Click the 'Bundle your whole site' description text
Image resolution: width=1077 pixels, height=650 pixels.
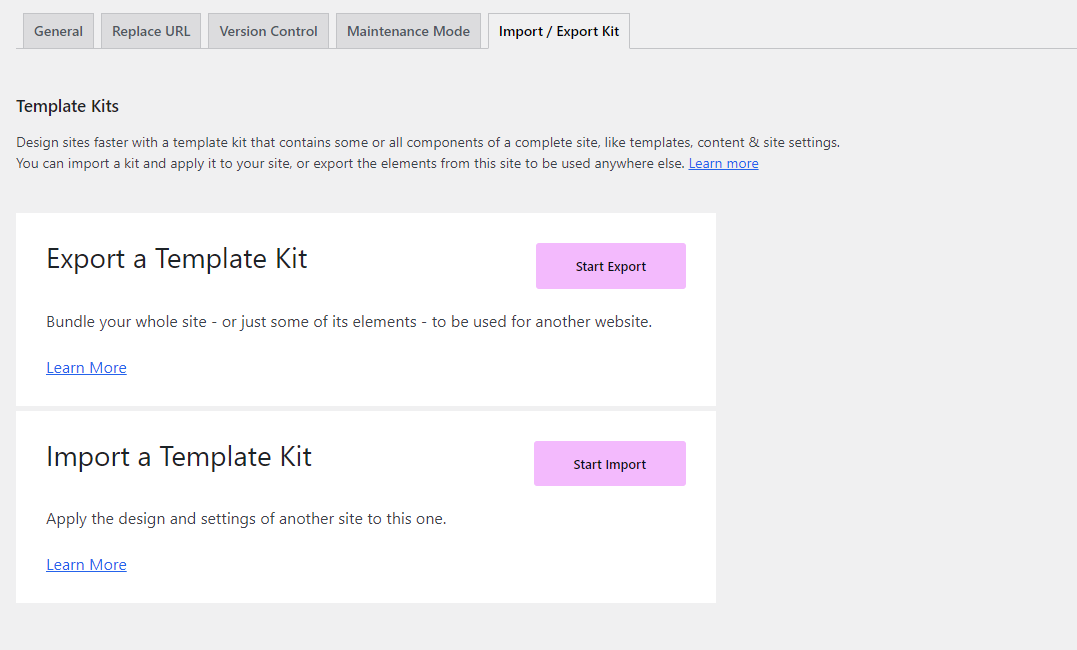coord(349,322)
